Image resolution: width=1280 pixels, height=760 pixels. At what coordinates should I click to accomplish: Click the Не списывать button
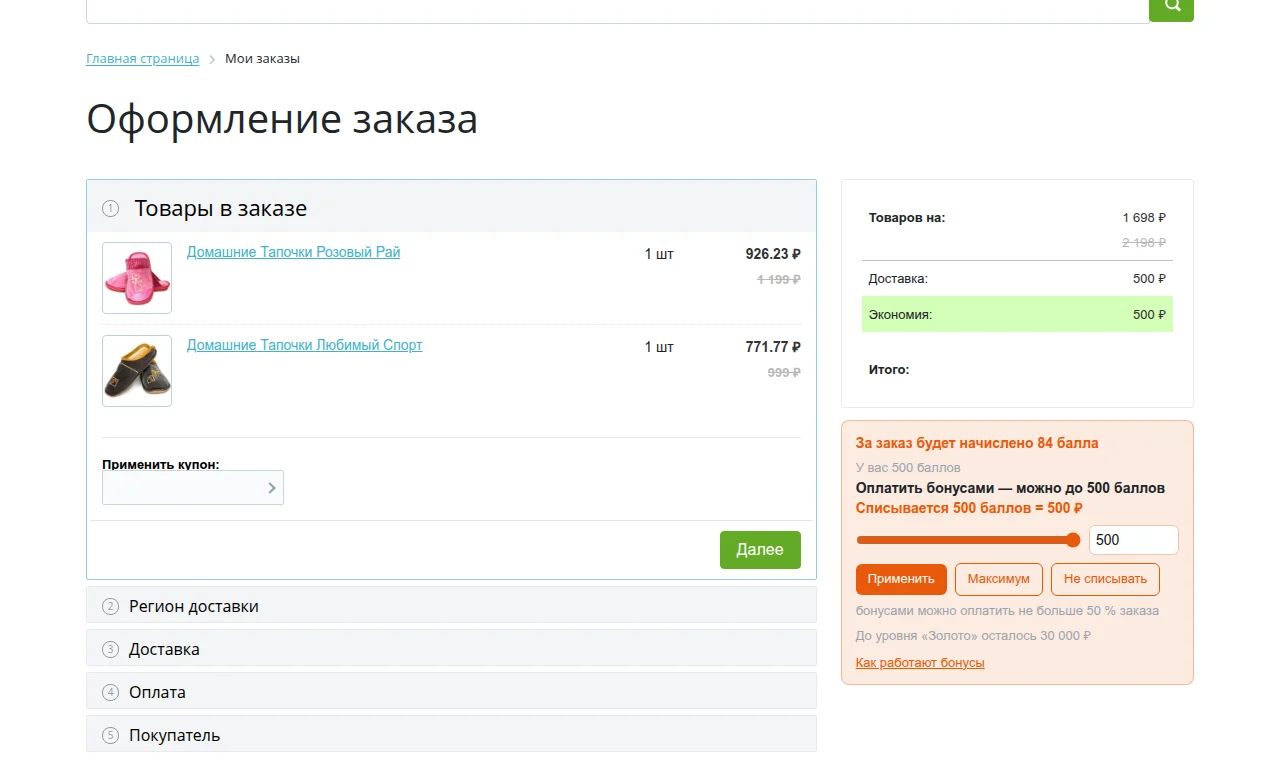pos(1105,579)
